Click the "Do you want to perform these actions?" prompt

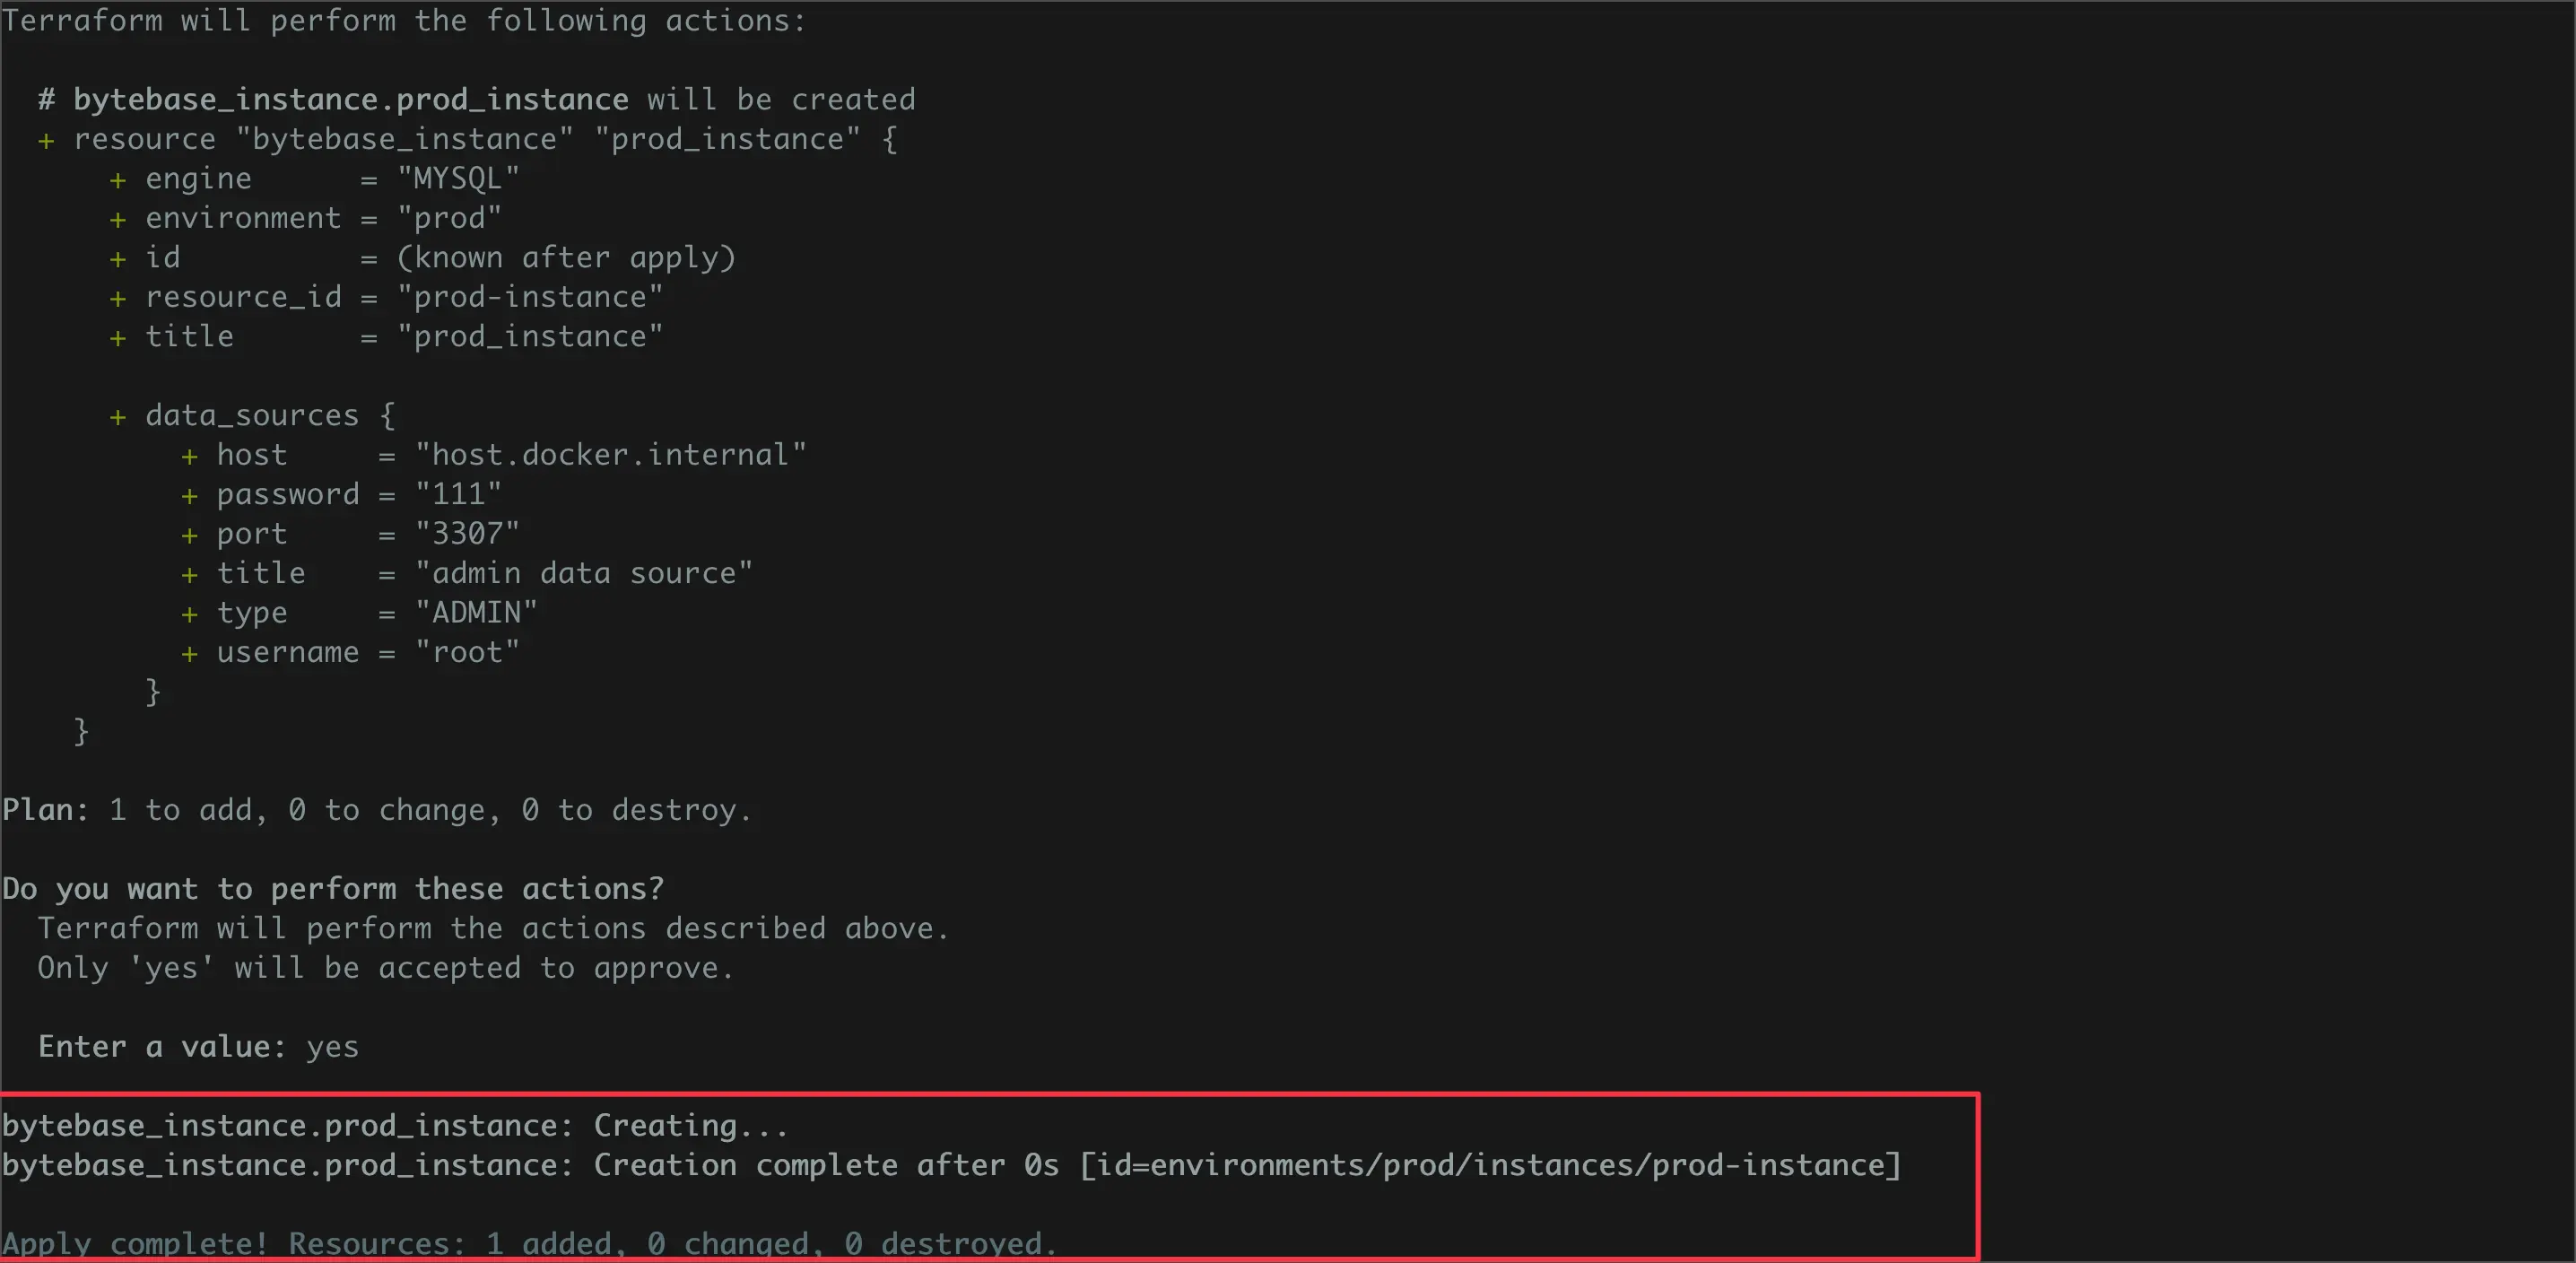click(333, 889)
